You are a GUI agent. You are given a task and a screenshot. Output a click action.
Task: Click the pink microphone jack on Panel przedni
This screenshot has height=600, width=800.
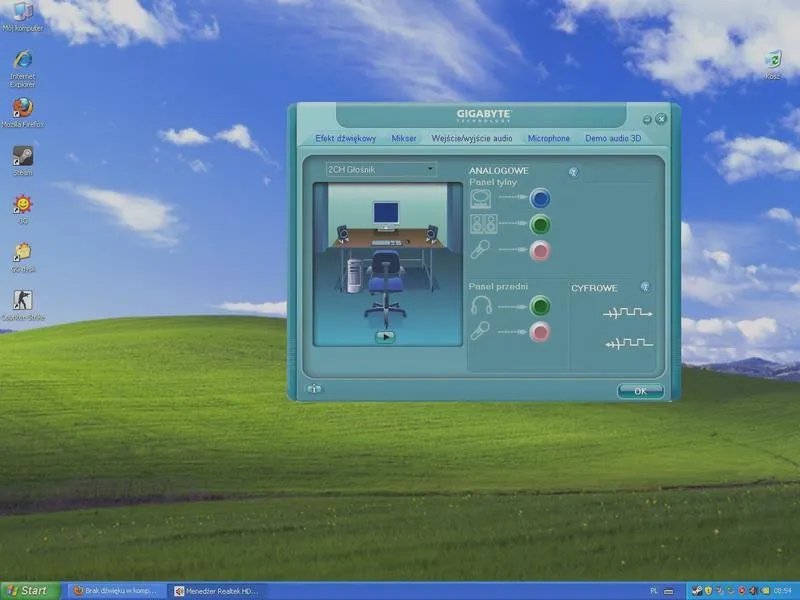pos(540,333)
